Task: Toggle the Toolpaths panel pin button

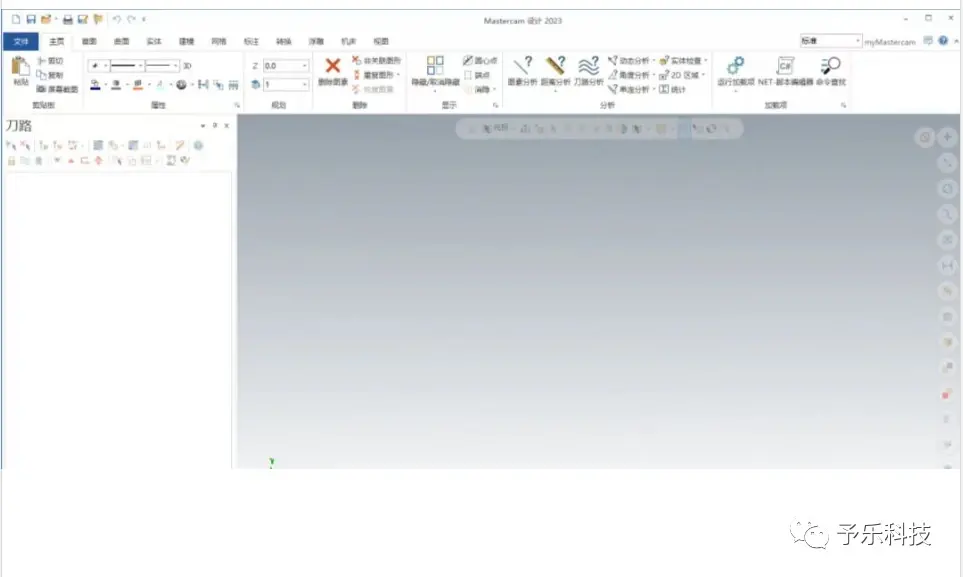Action: [x=214, y=125]
